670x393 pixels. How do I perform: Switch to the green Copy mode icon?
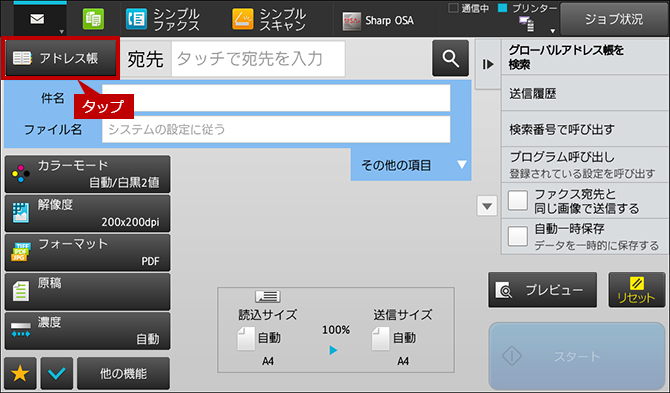[93, 20]
